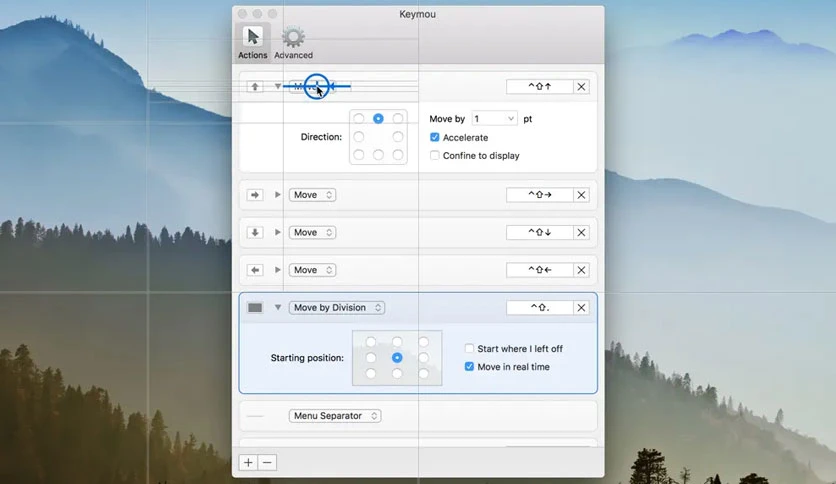The width and height of the screenshot is (836, 484).
Task: Select middle-right Starting position radio button
Action: coord(423,358)
